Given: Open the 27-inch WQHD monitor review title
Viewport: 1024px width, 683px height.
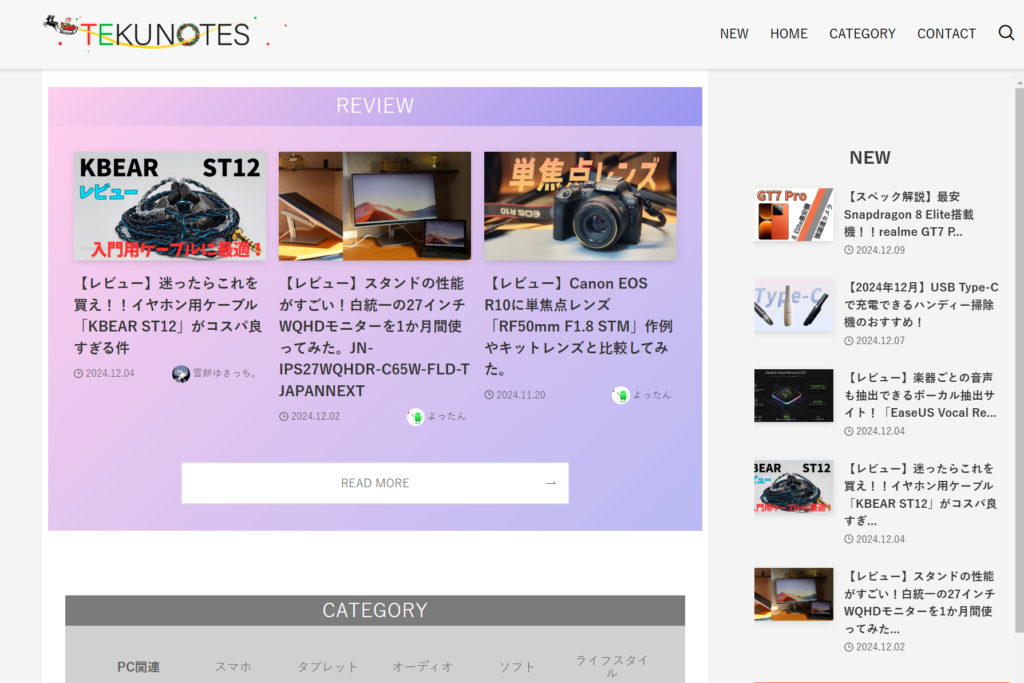Looking at the screenshot, I should point(374,337).
